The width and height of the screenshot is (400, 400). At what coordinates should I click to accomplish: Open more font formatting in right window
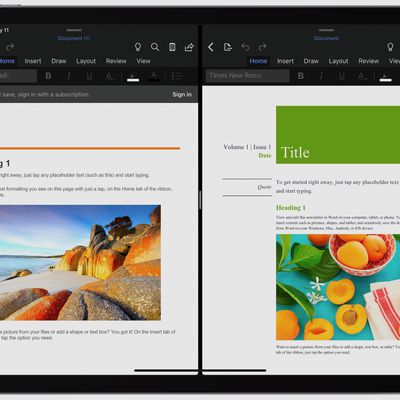[363, 76]
